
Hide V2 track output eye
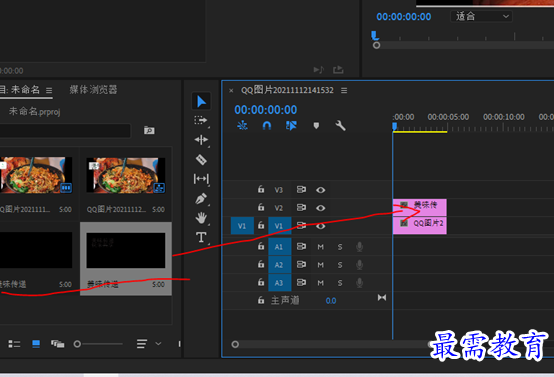click(x=320, y=208)
